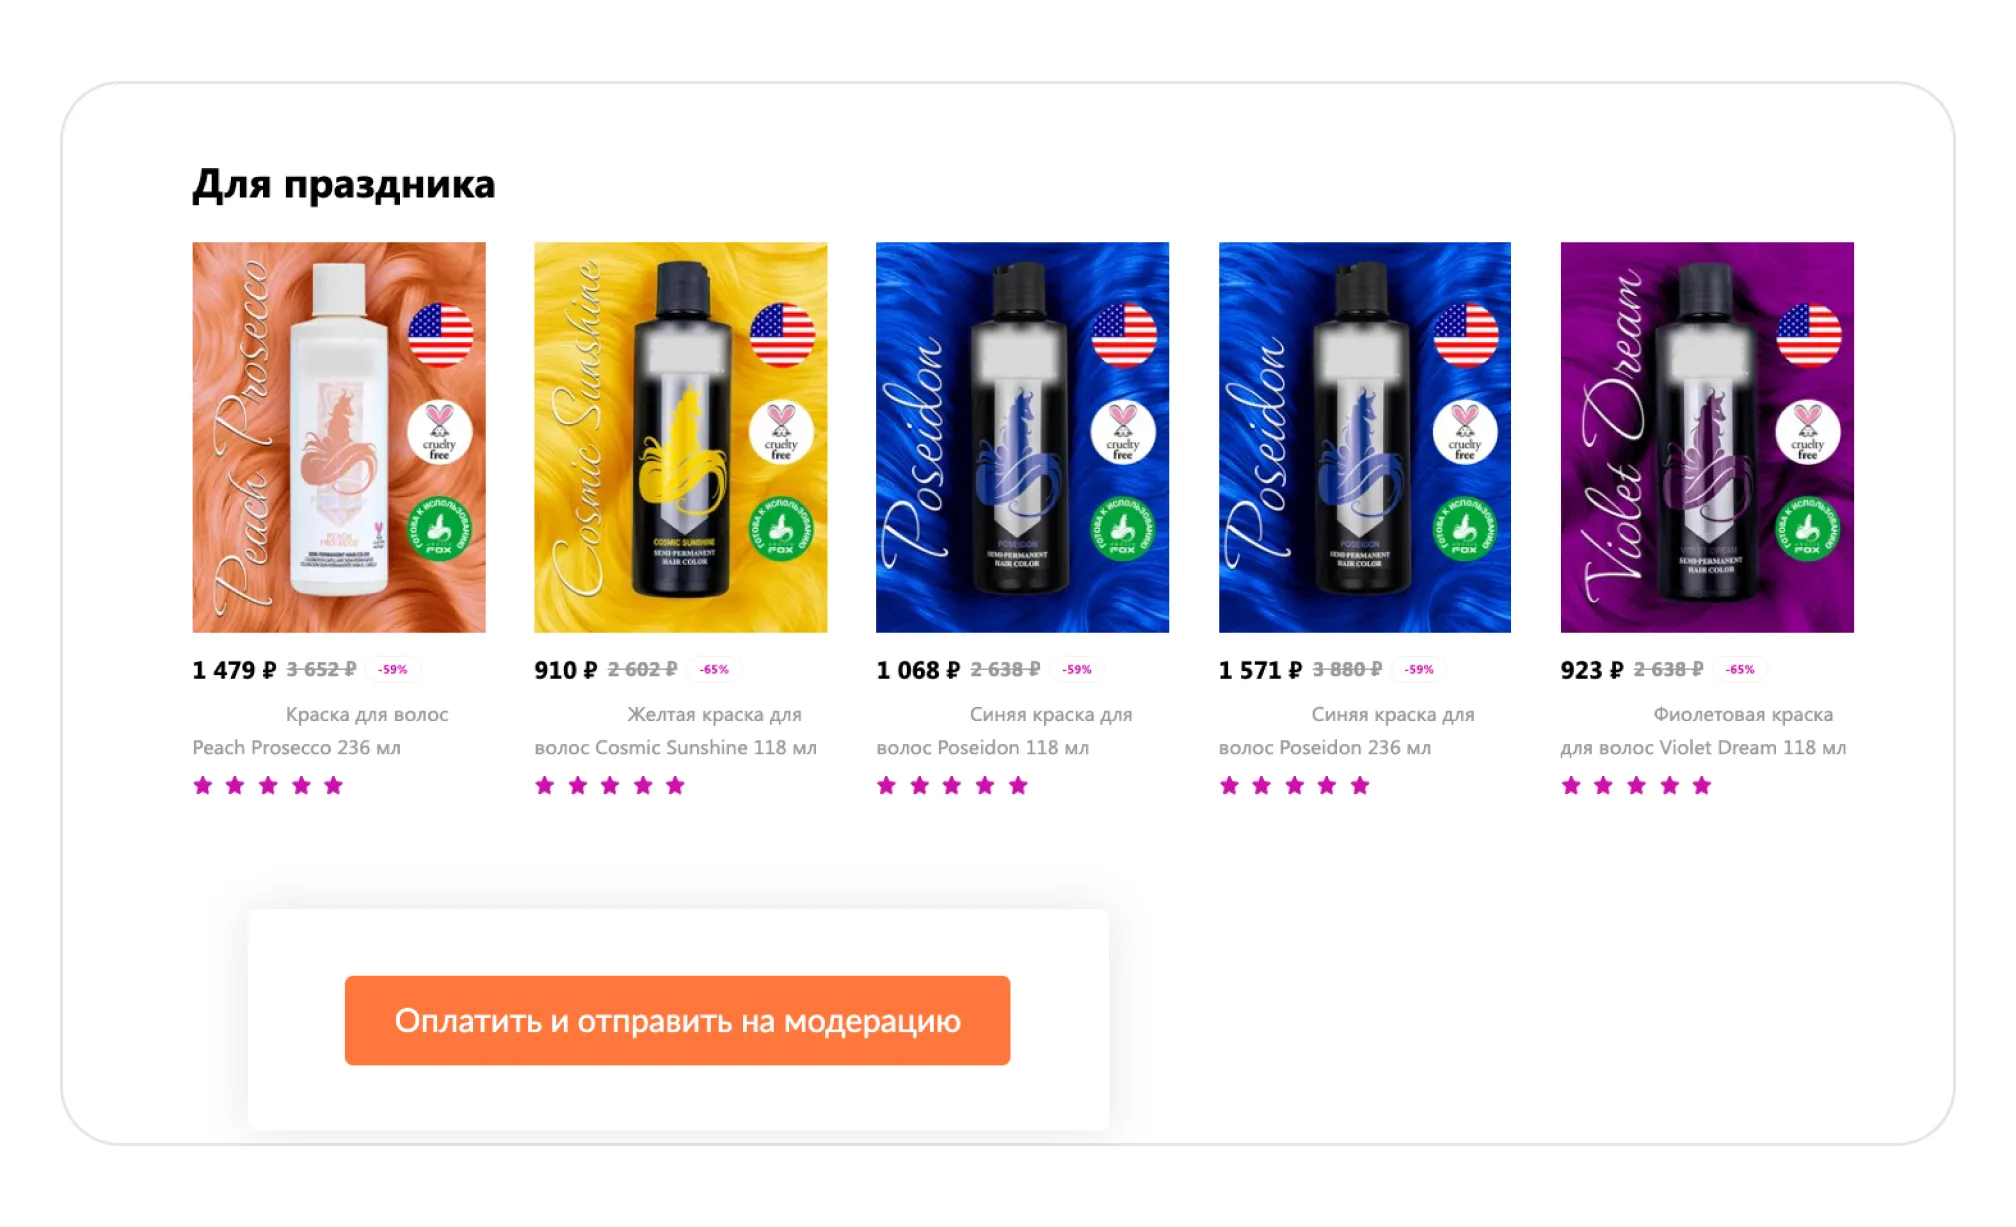2016x1227 pixels.
Task: Click the -65% discount tag near 923 ₽
Action: pos(1740,669)
